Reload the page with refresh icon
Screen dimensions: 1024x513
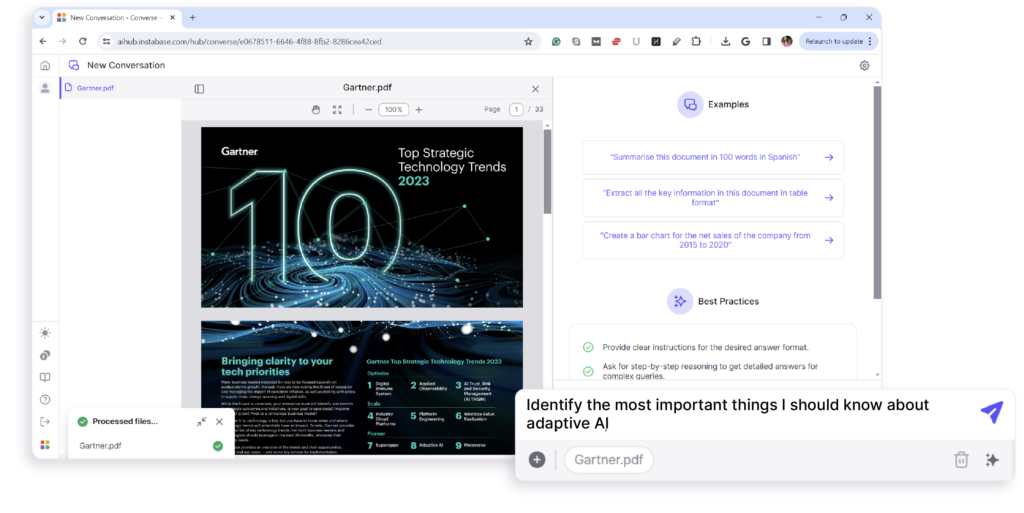coord(82,41)
